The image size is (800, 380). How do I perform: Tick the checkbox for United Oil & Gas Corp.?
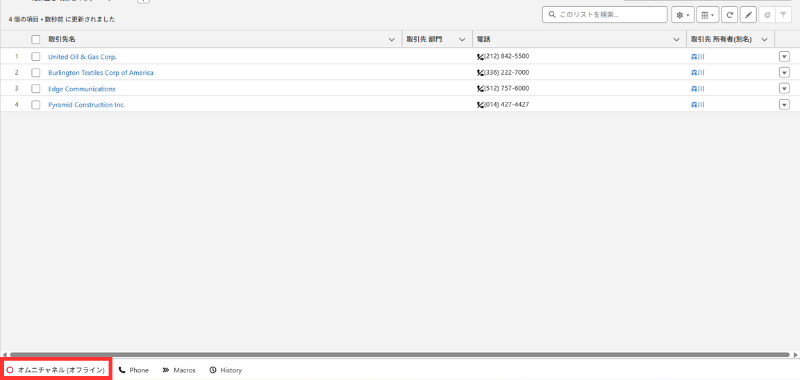pyautogui.click(x=36, y=57)
